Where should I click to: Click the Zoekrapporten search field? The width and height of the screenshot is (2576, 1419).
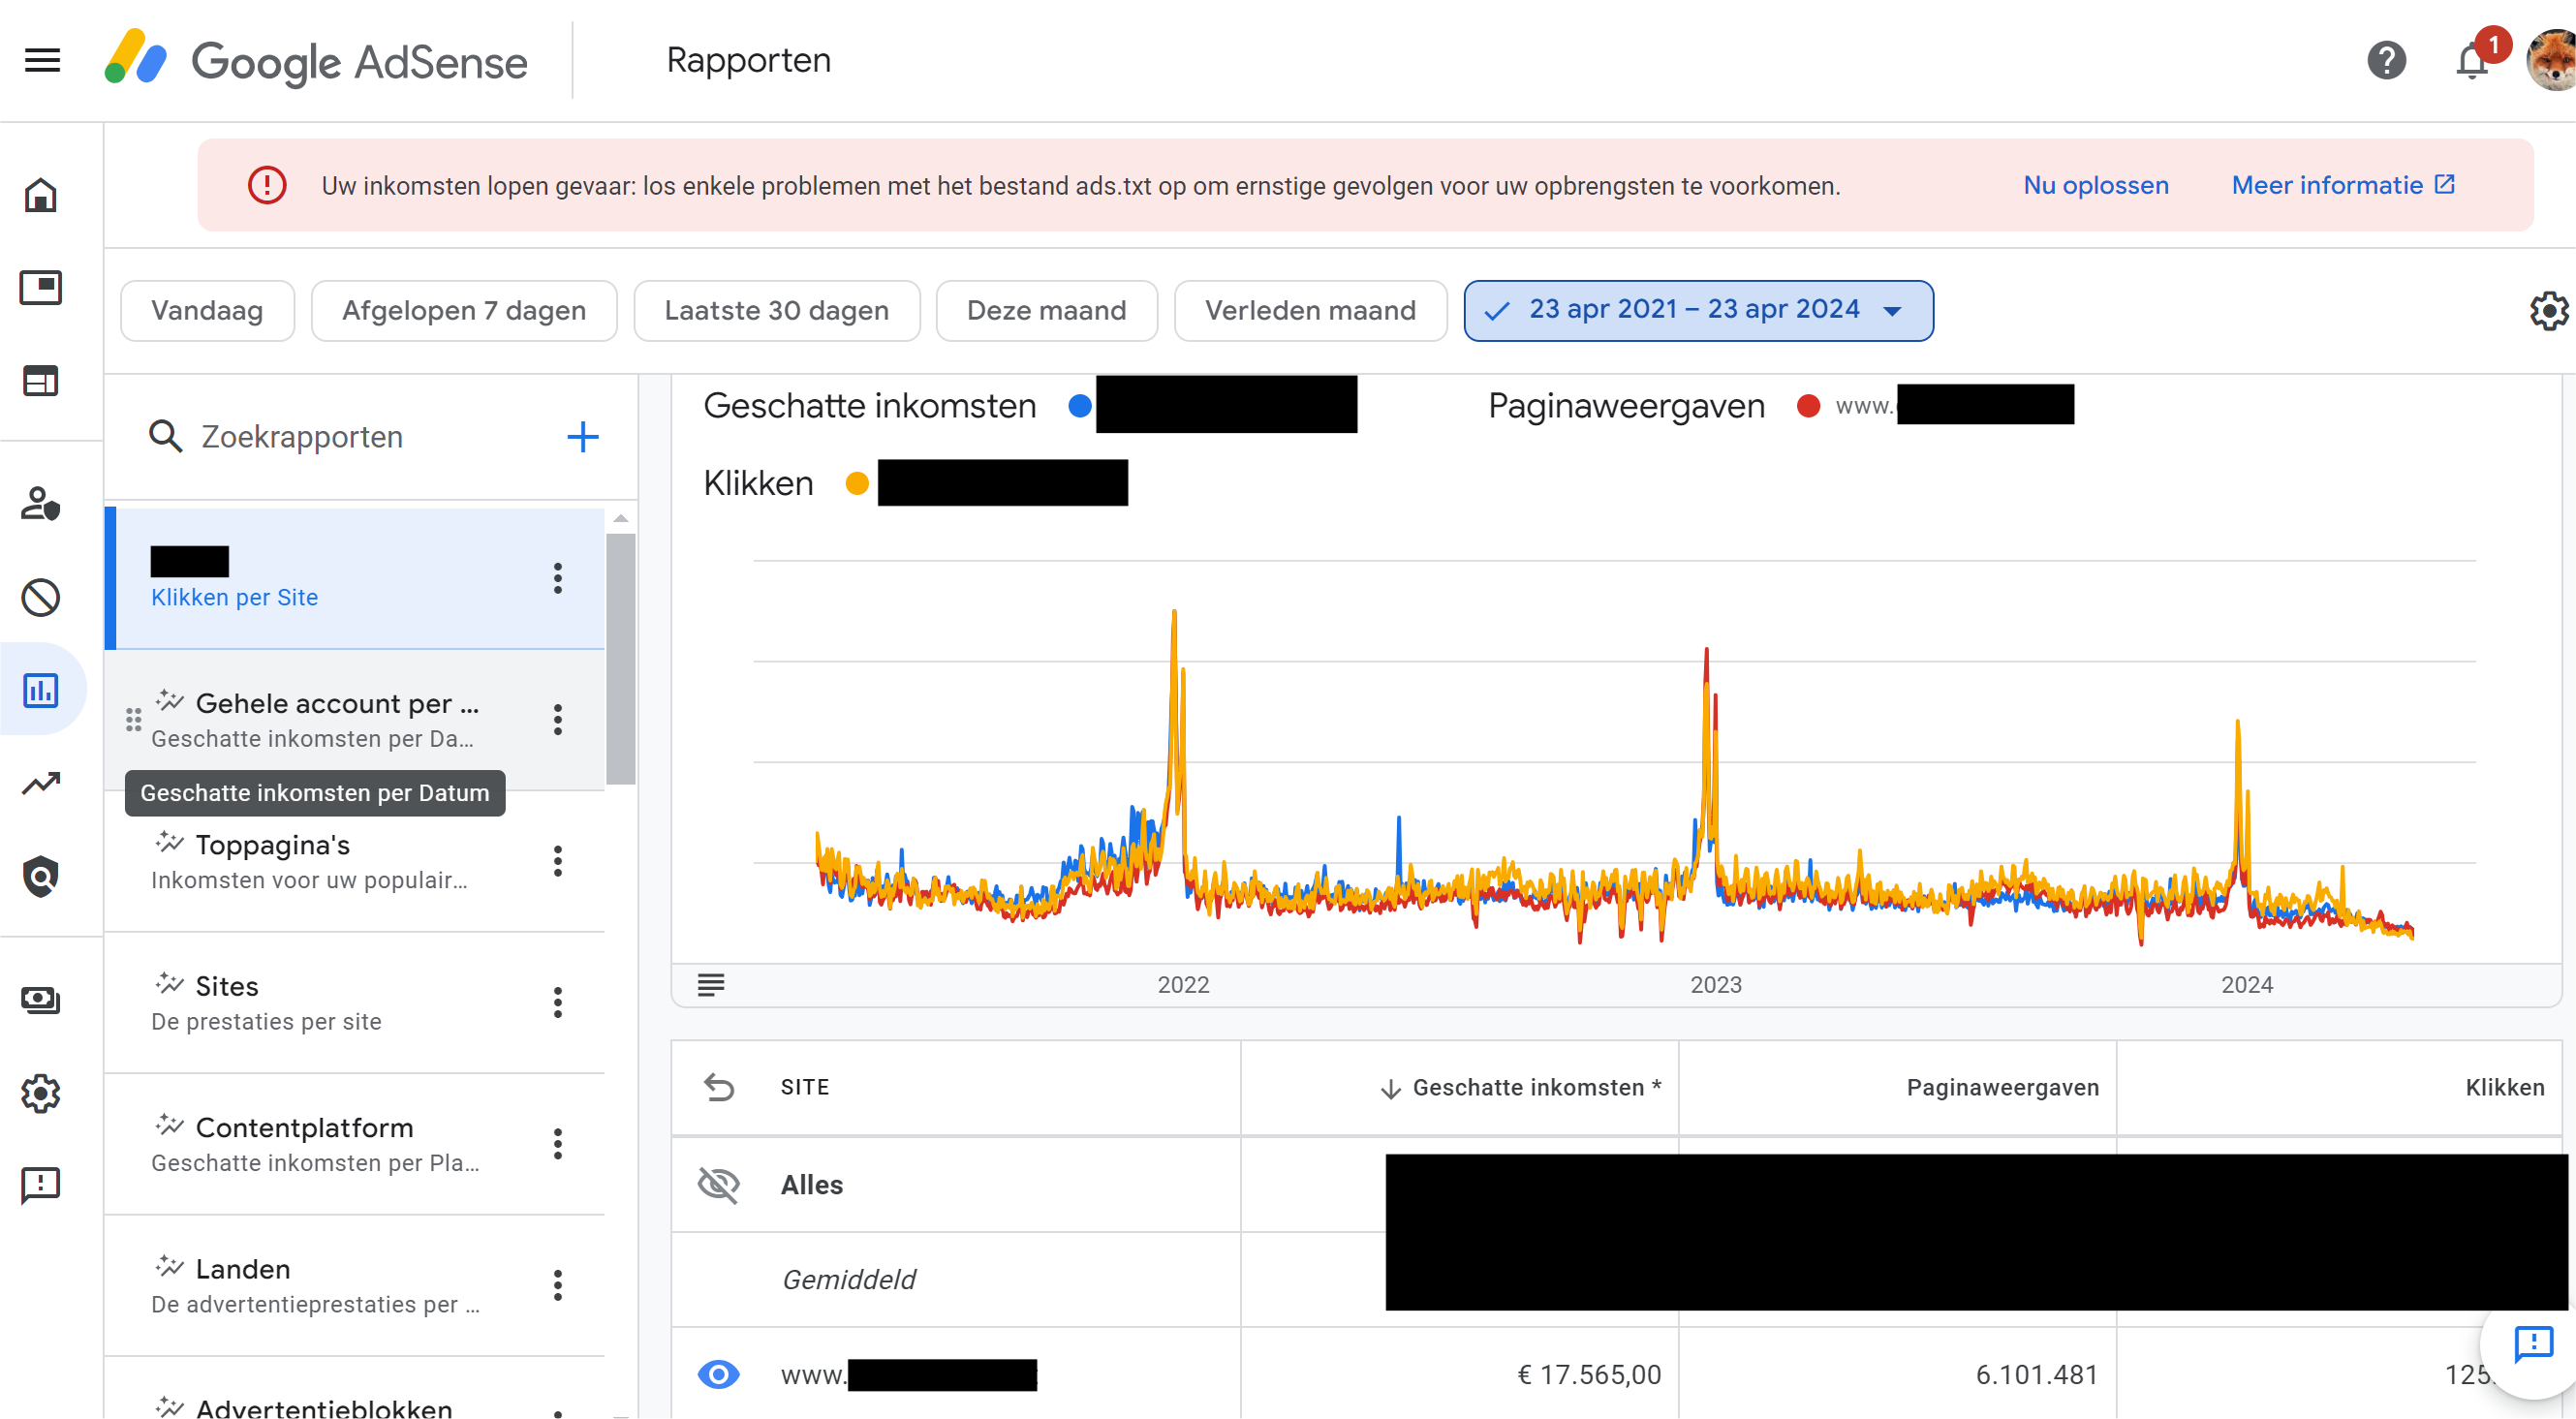[x=370, y=437]
